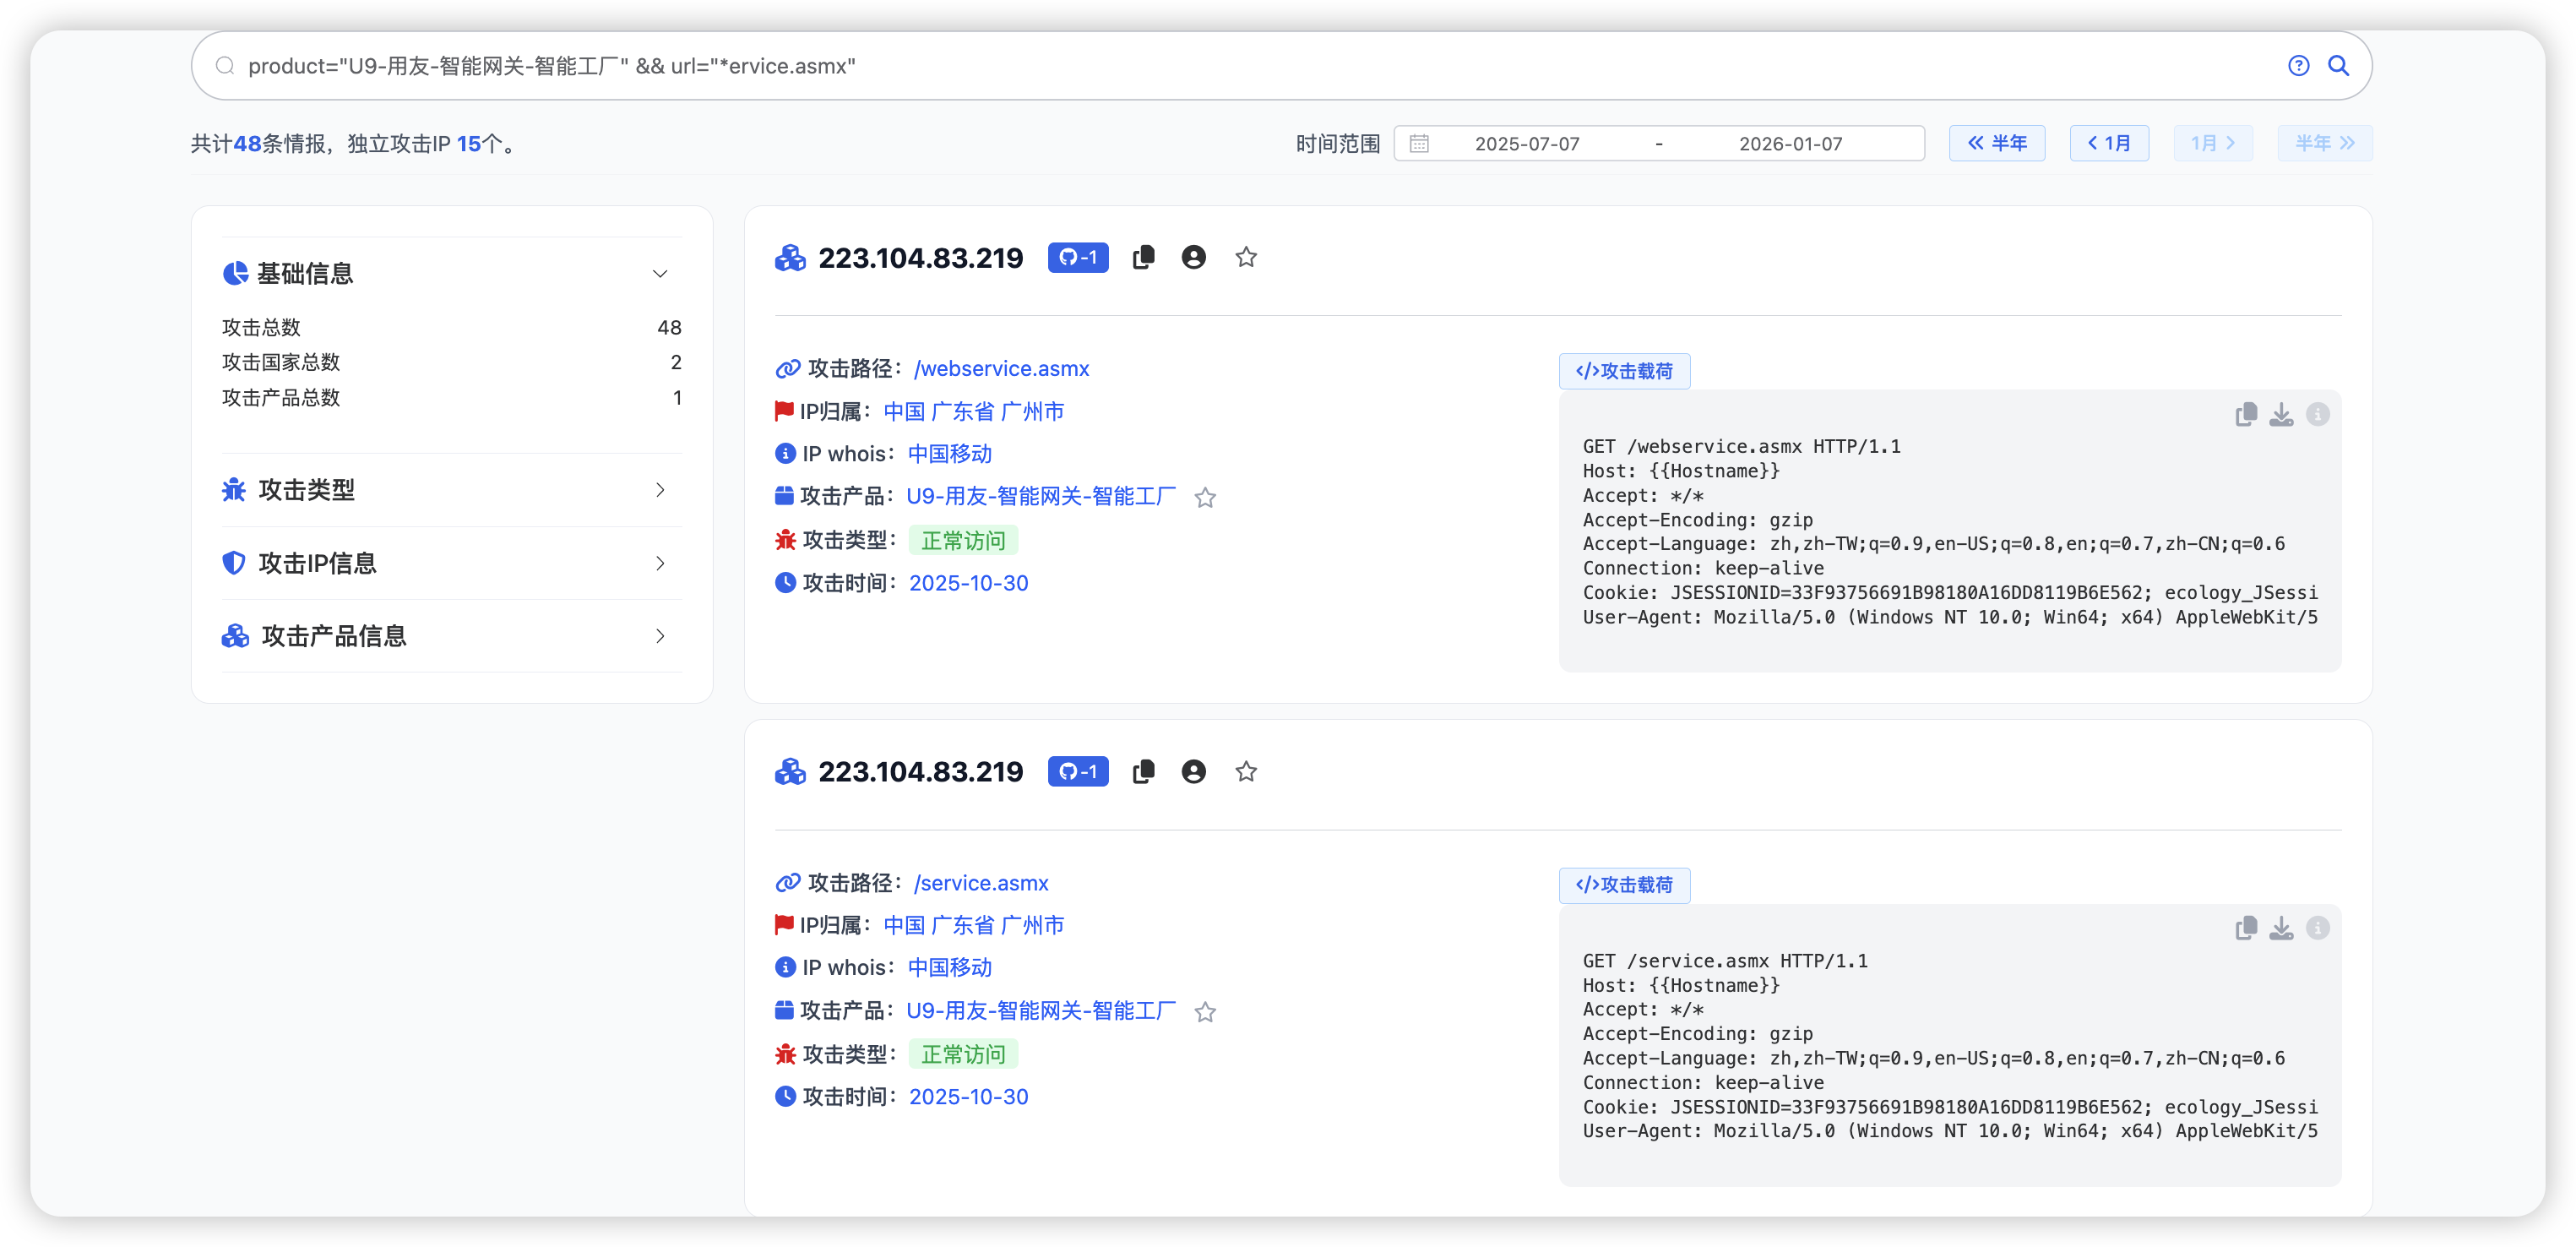The image size is (2576, 1247).
Task: Open the query help question-mark icon
Action: pyautogui.click(x=2298, y=66)
